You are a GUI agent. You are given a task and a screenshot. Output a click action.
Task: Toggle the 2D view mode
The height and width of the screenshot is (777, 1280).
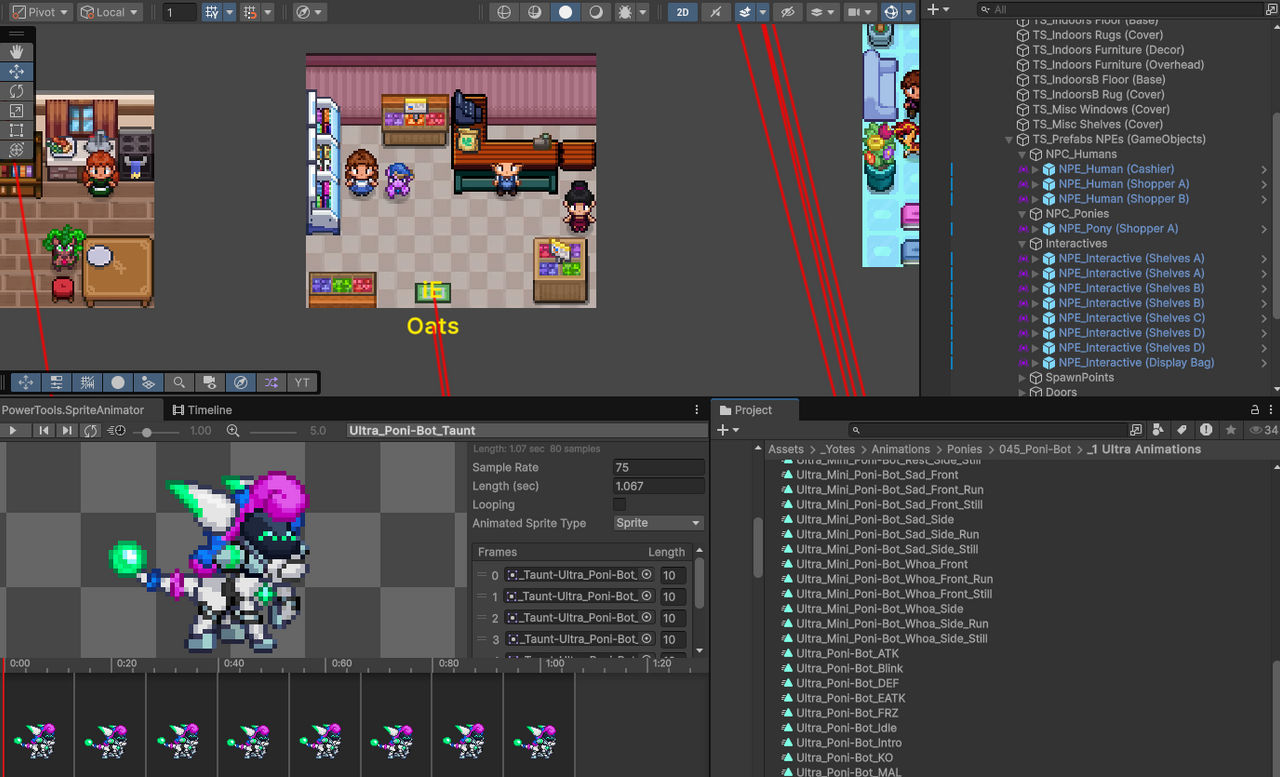coord(681,11)
